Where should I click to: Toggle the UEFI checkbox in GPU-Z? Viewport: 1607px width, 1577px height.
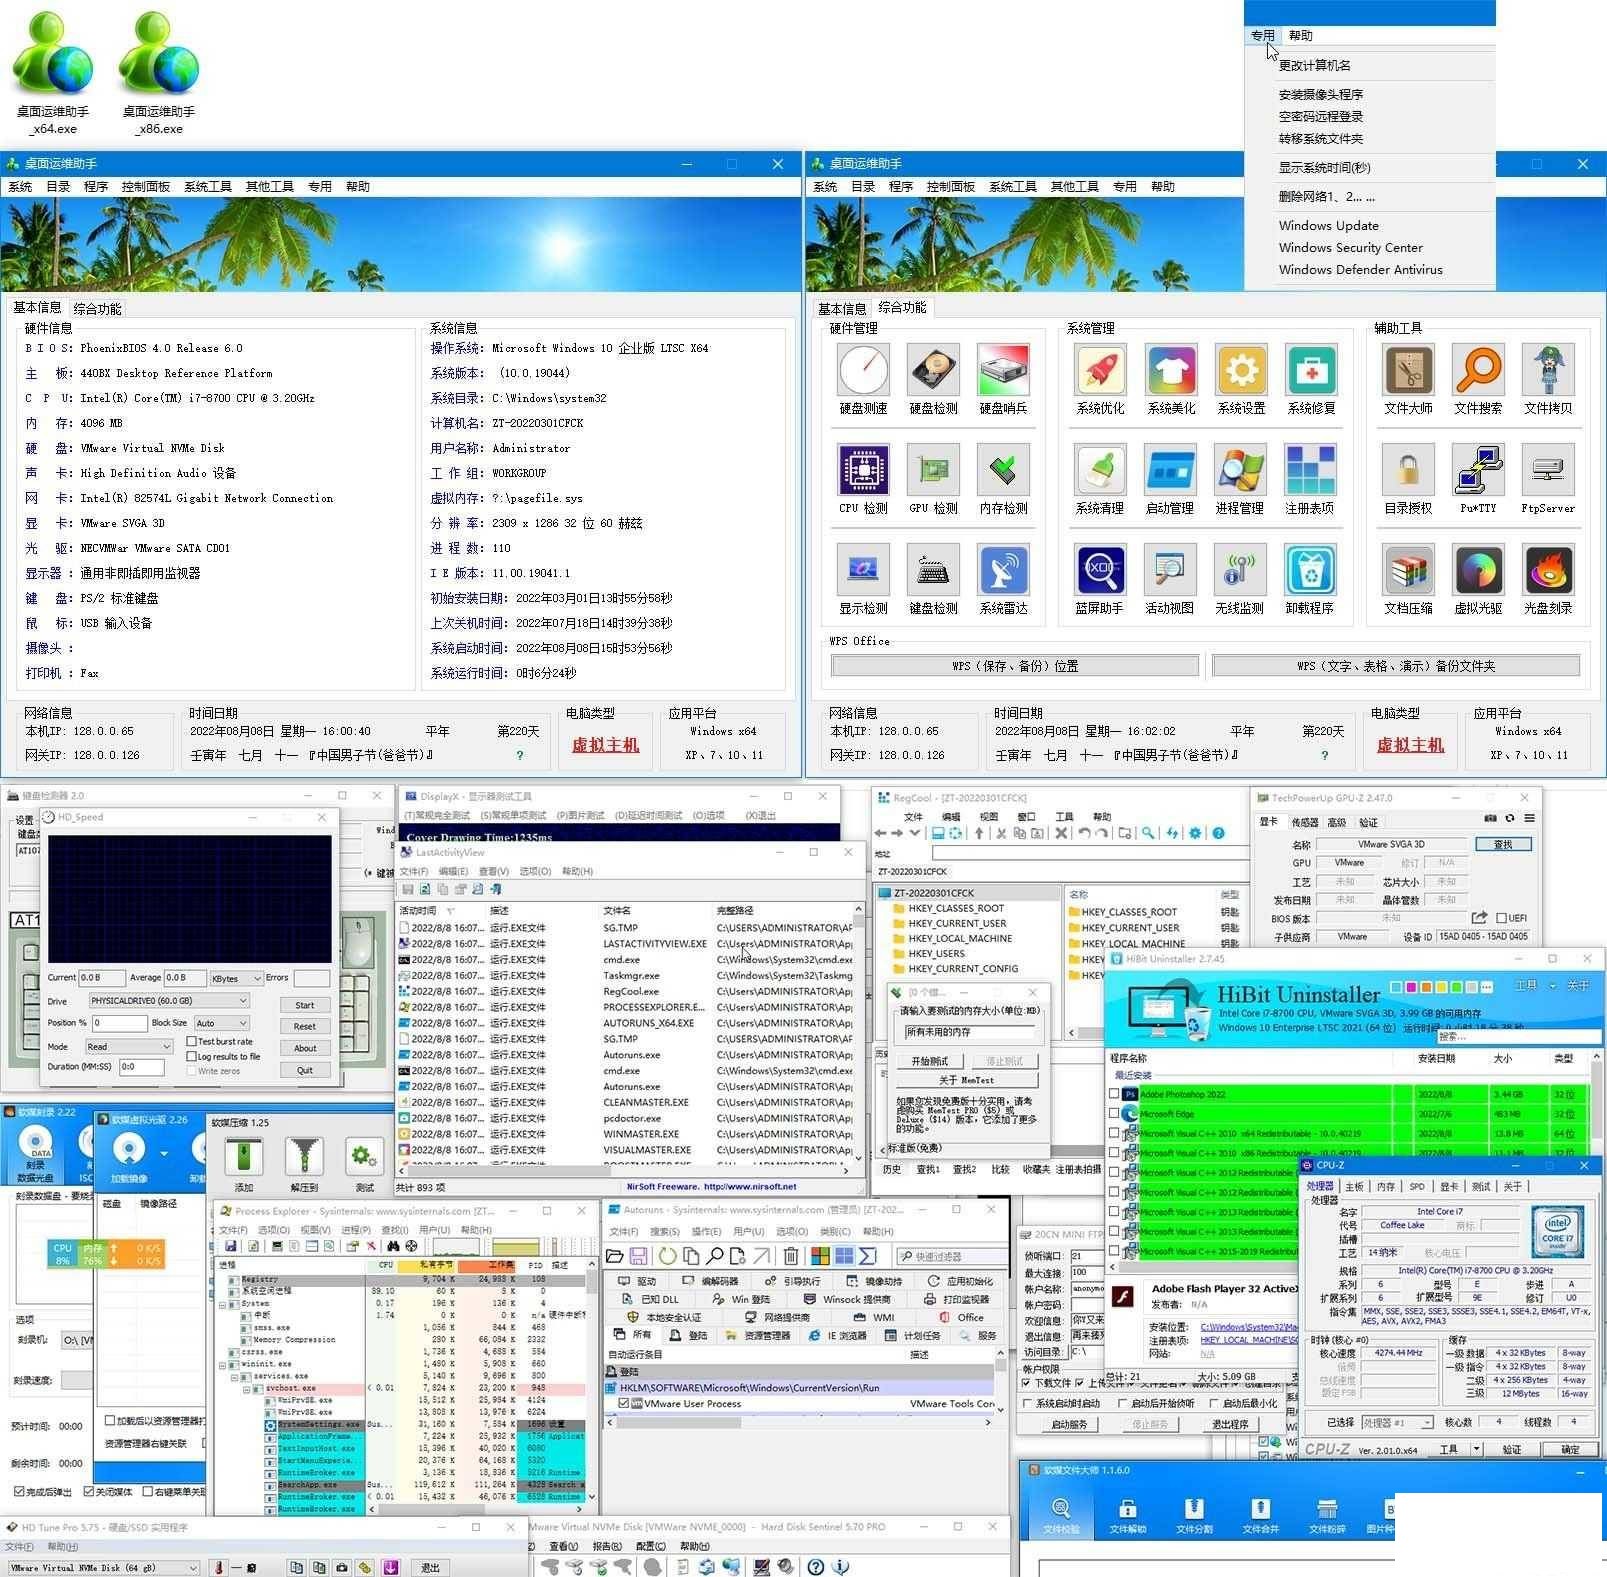click(1501, 918)
